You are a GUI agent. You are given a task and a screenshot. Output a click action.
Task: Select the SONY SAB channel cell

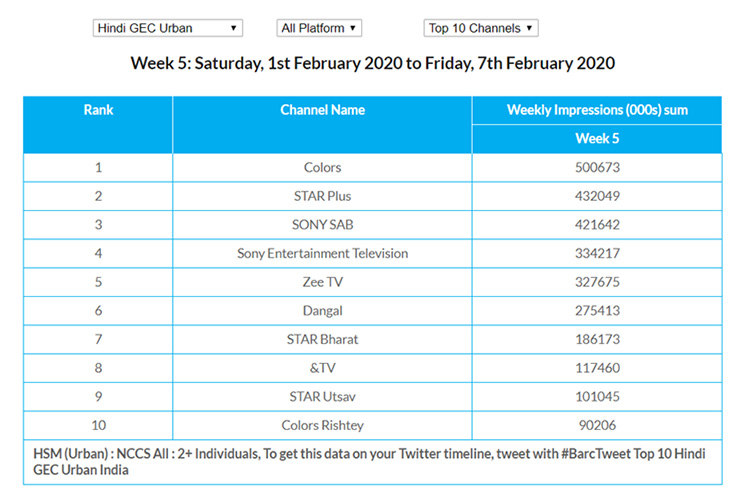[322, 224]
